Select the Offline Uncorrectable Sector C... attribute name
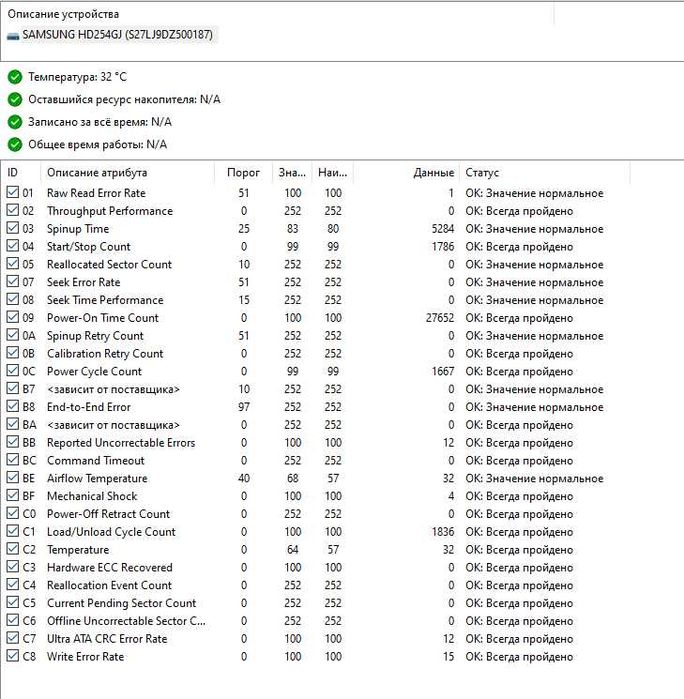 click(126, 621)
